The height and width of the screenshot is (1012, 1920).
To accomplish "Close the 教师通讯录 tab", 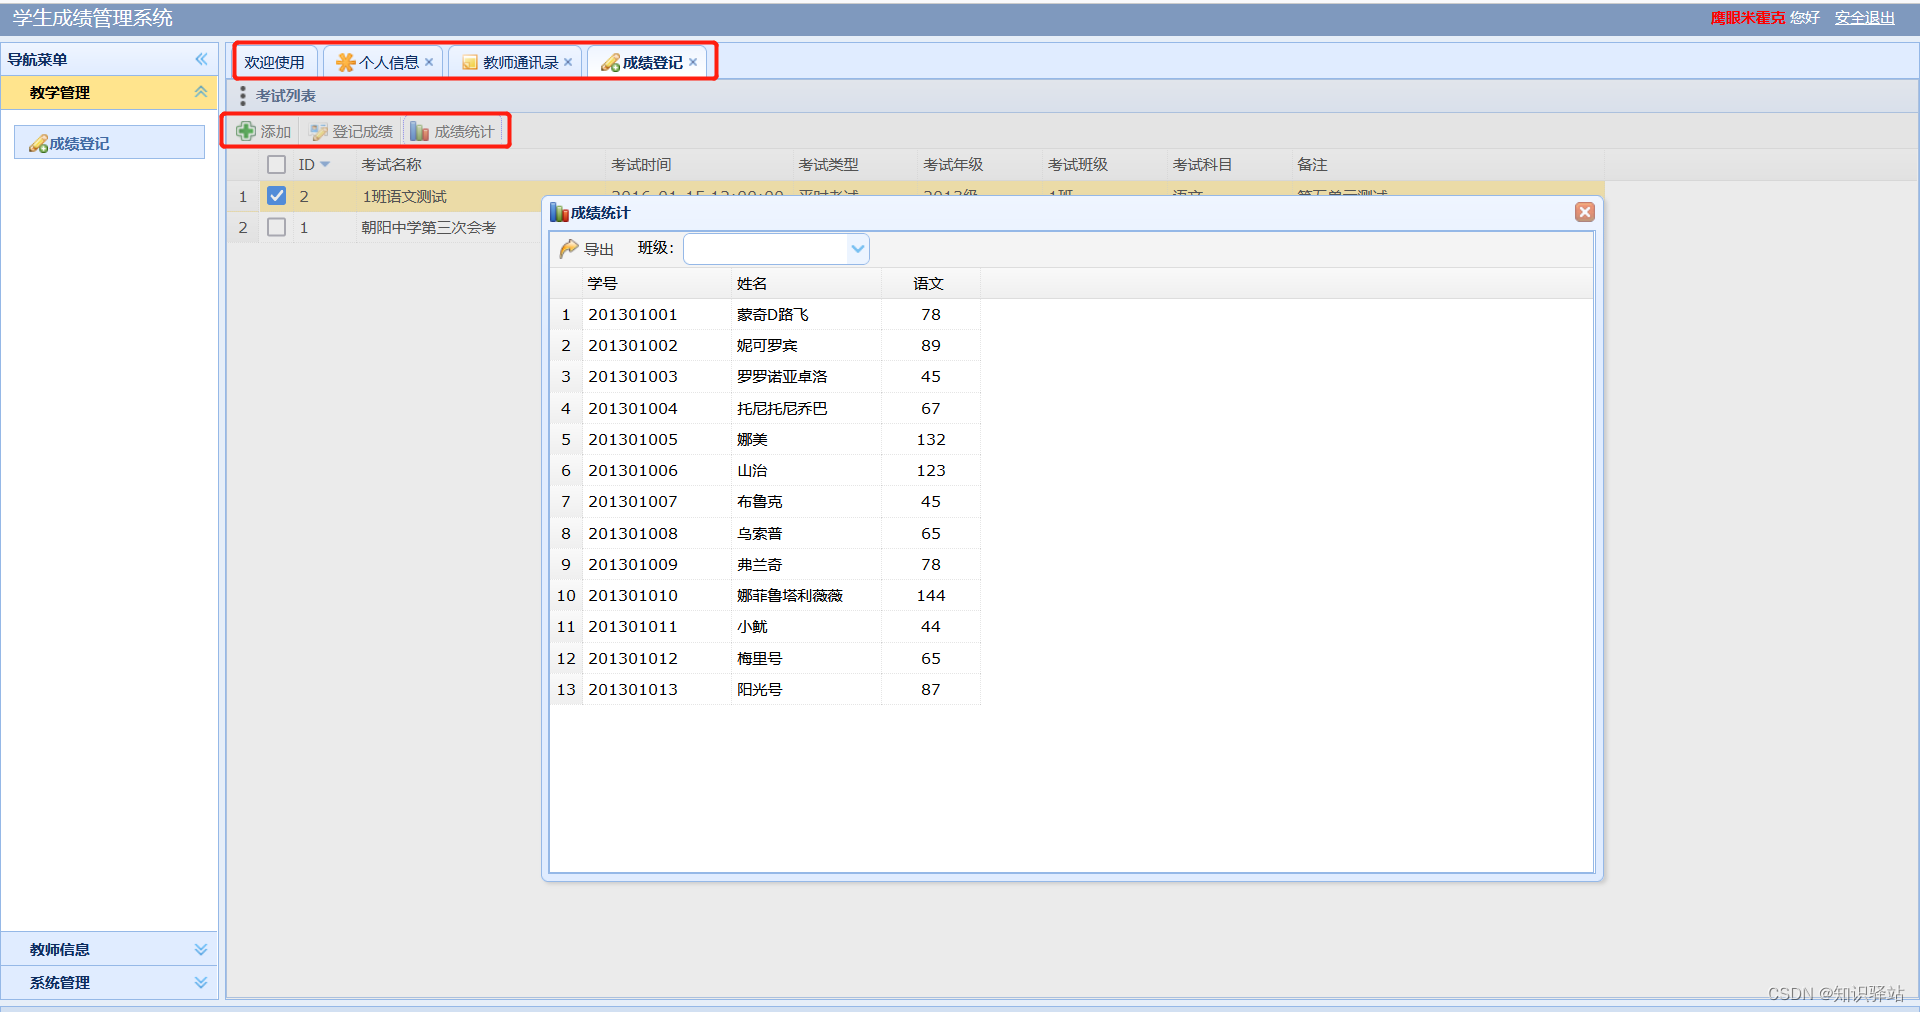I will tap(568, 62).
